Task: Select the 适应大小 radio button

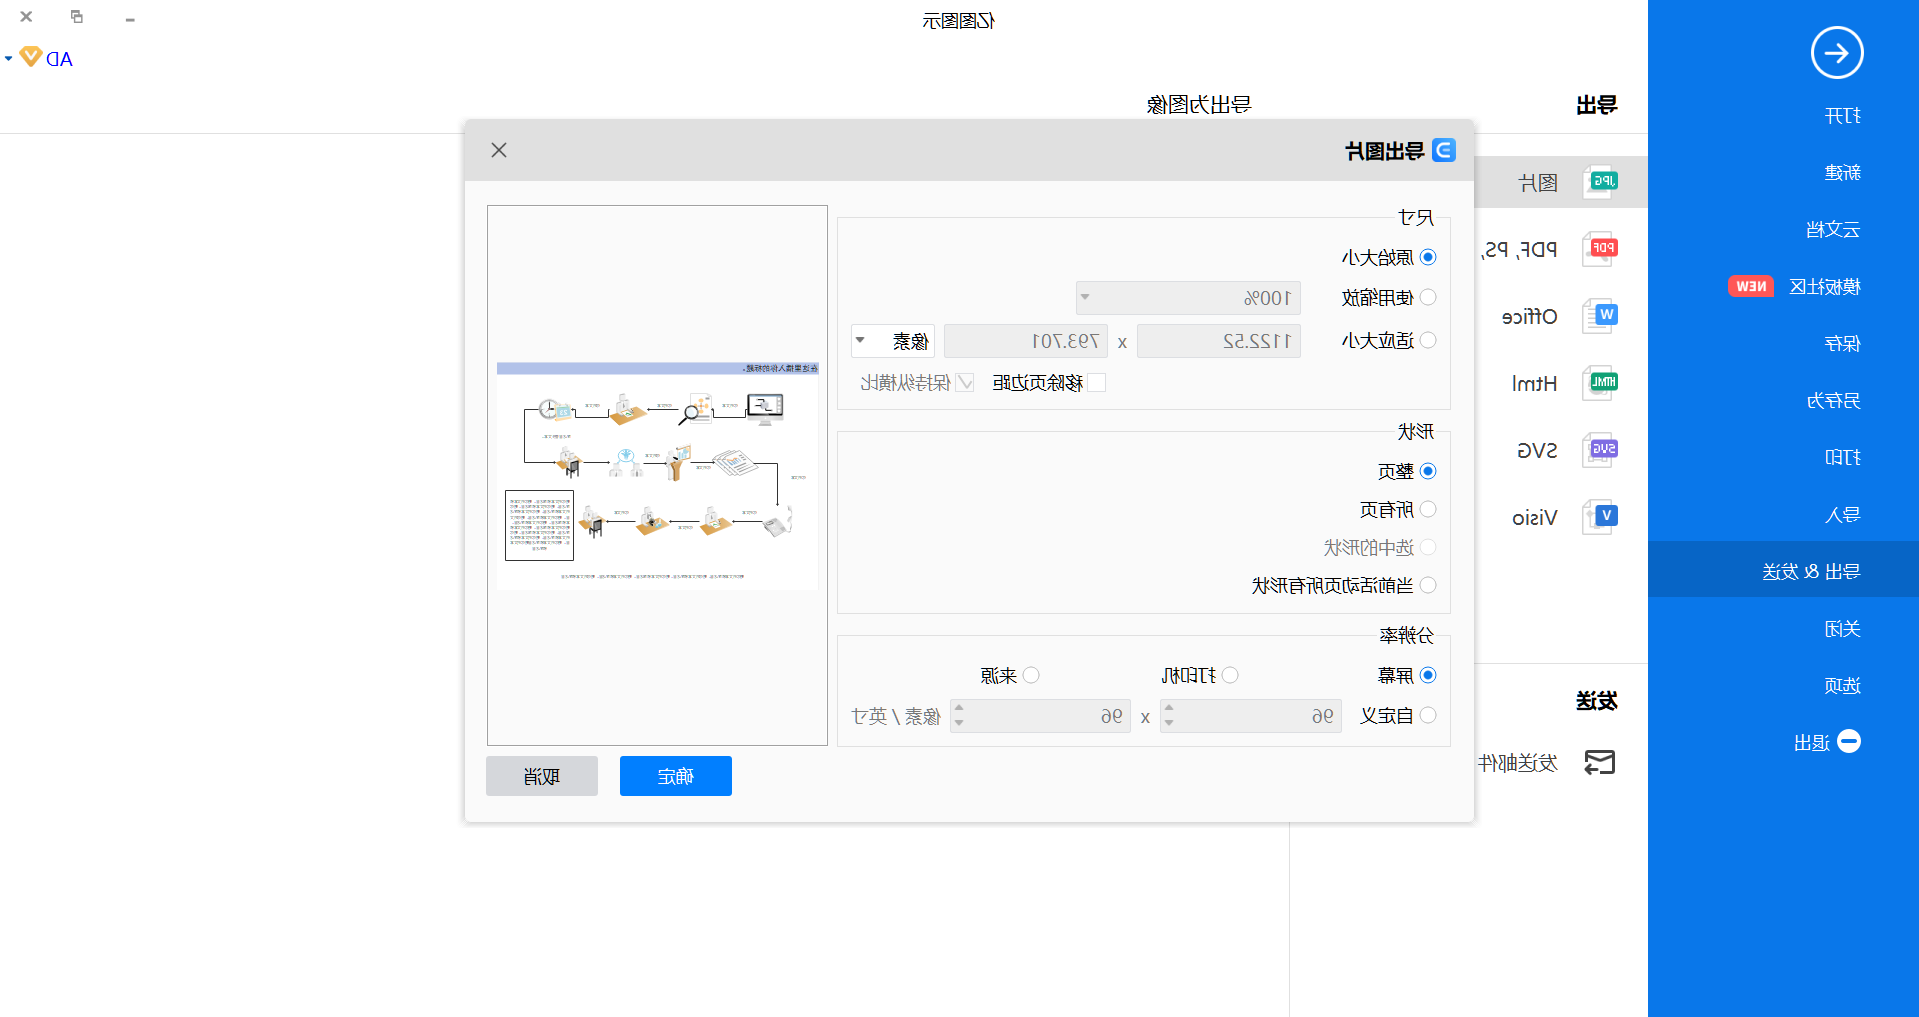Action: 1428,340
